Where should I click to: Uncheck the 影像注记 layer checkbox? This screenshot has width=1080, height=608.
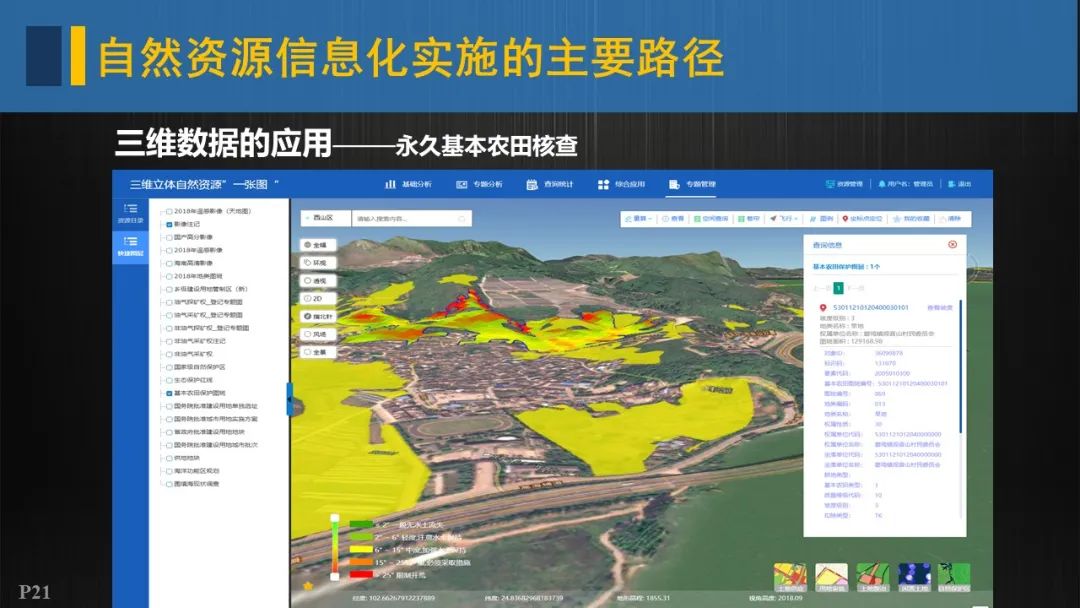(x=169, y=224)
